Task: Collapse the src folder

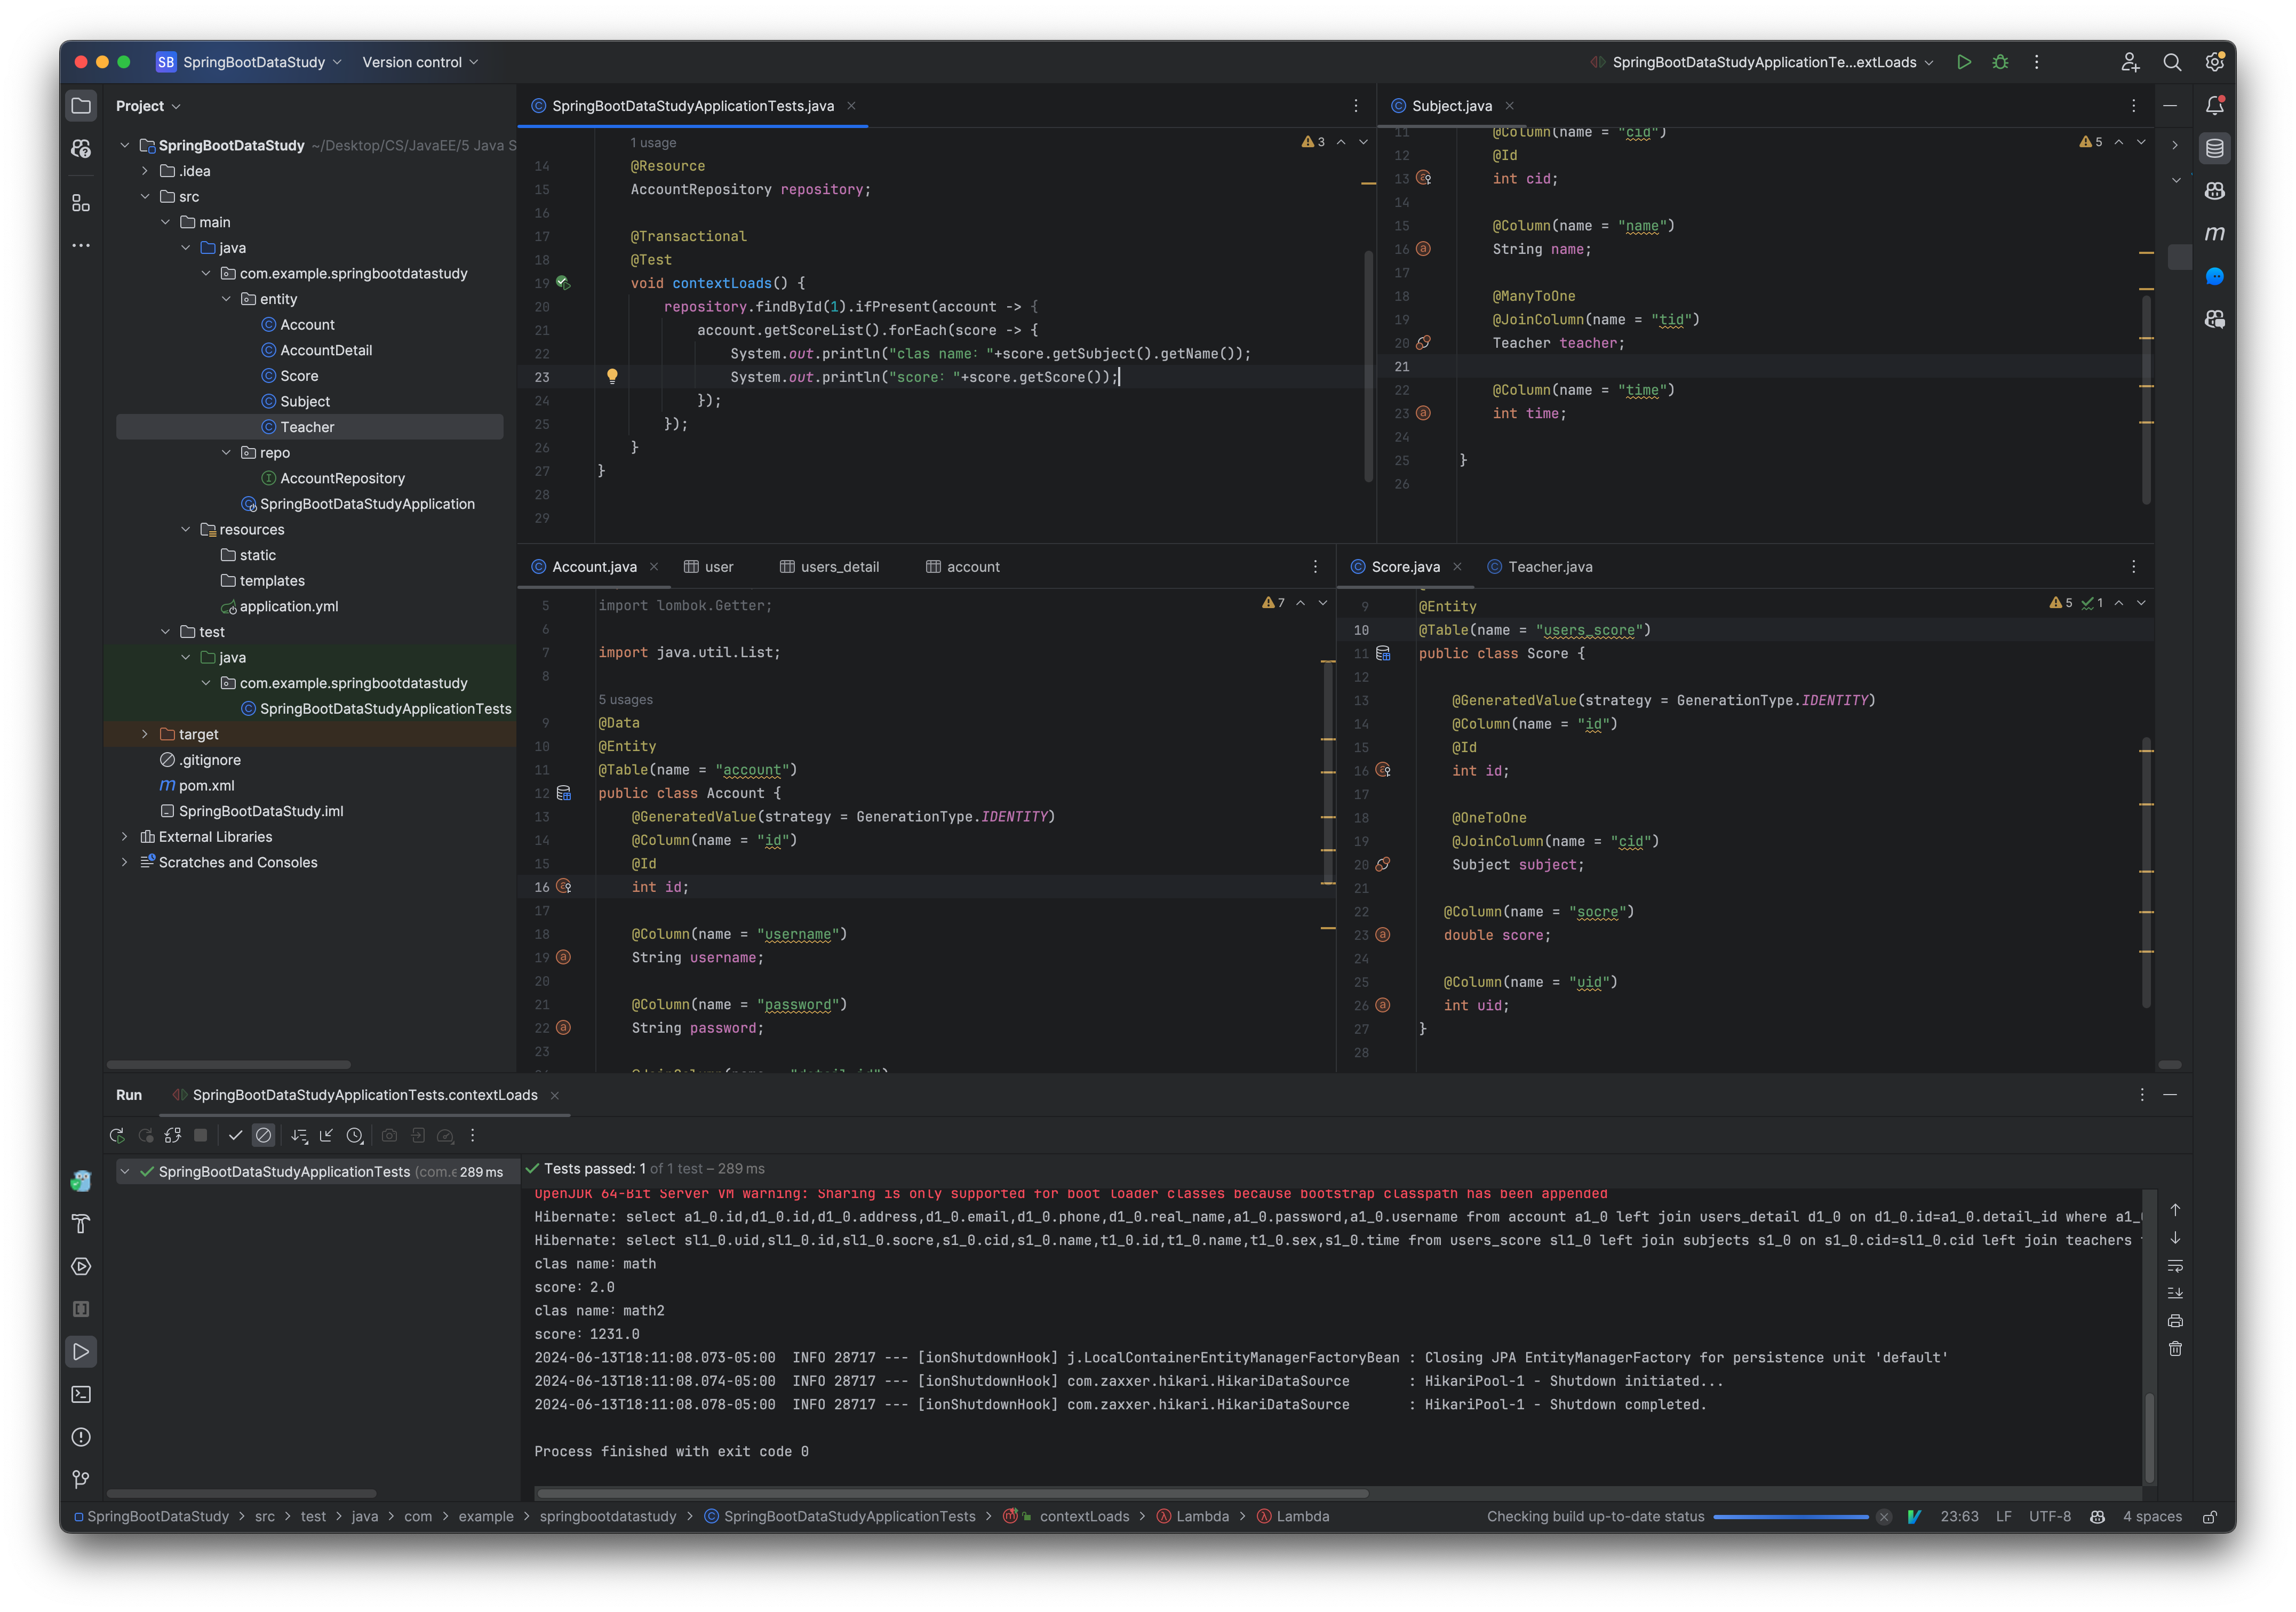Action: point(145,197)
